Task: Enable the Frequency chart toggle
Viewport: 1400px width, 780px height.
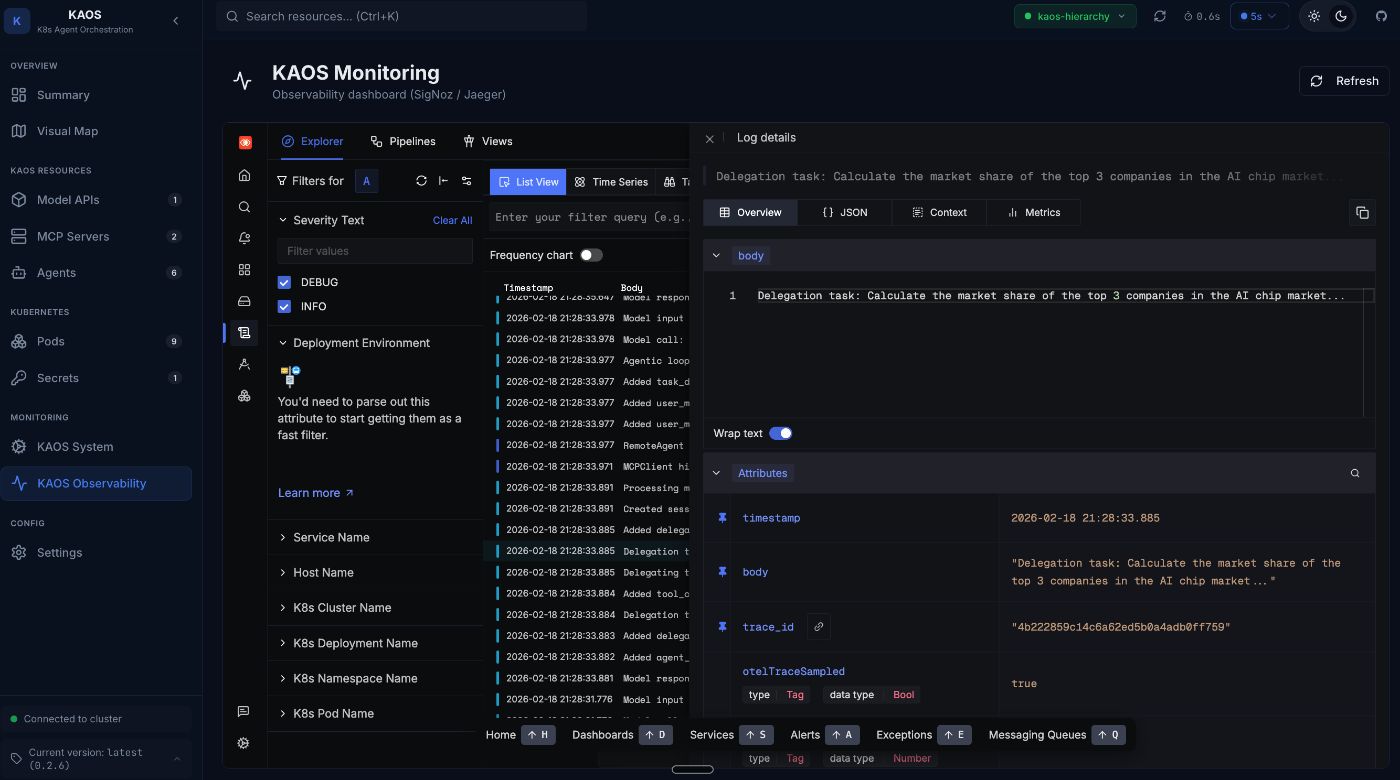Action: [591, 255]
